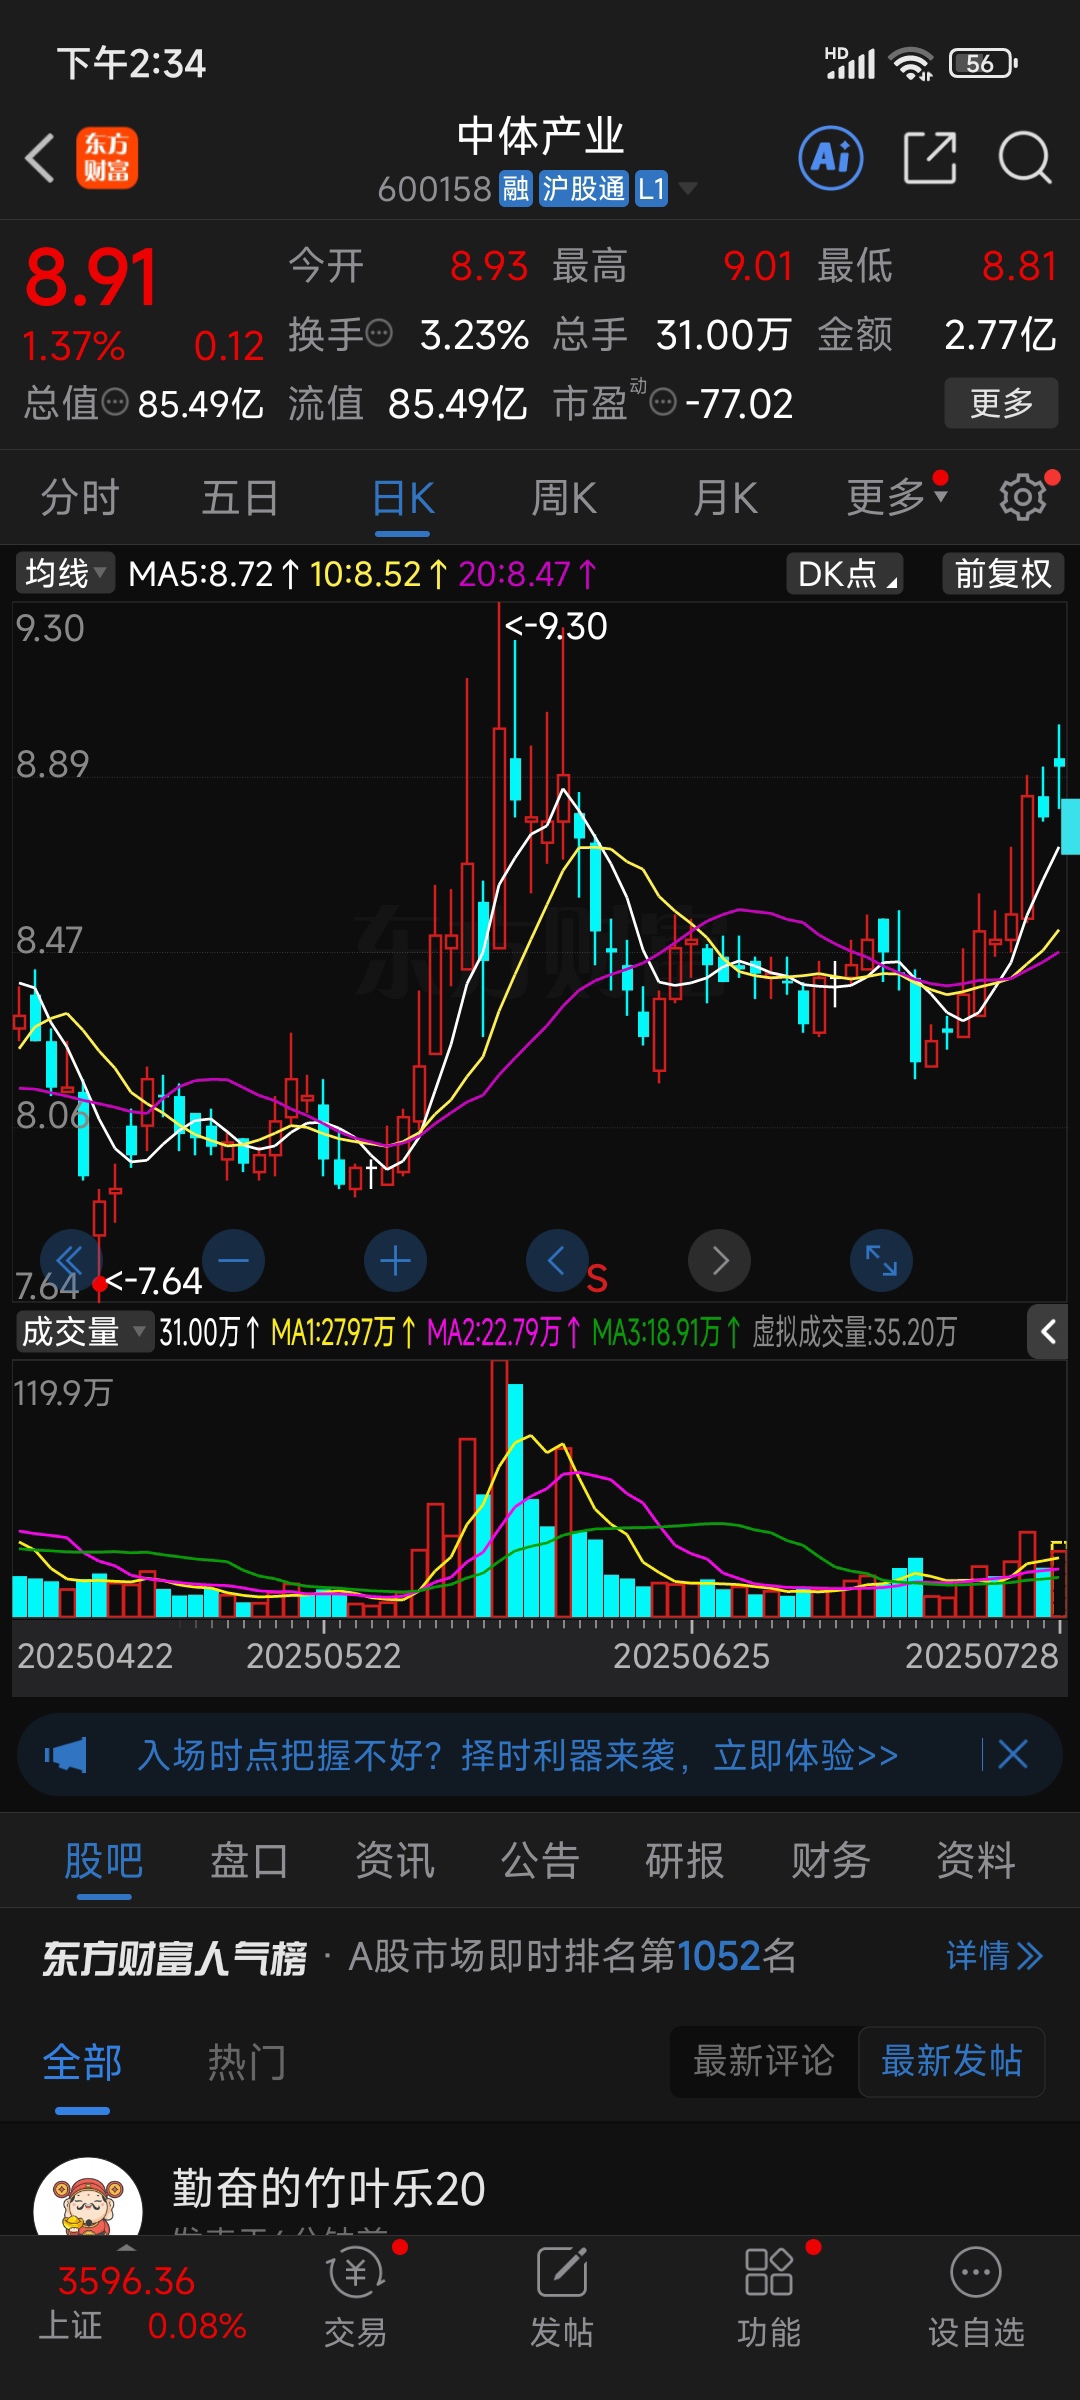Screen dimensions: 1080x2400
Task: Open DK点 dropdown
Action: pos(846,573)
